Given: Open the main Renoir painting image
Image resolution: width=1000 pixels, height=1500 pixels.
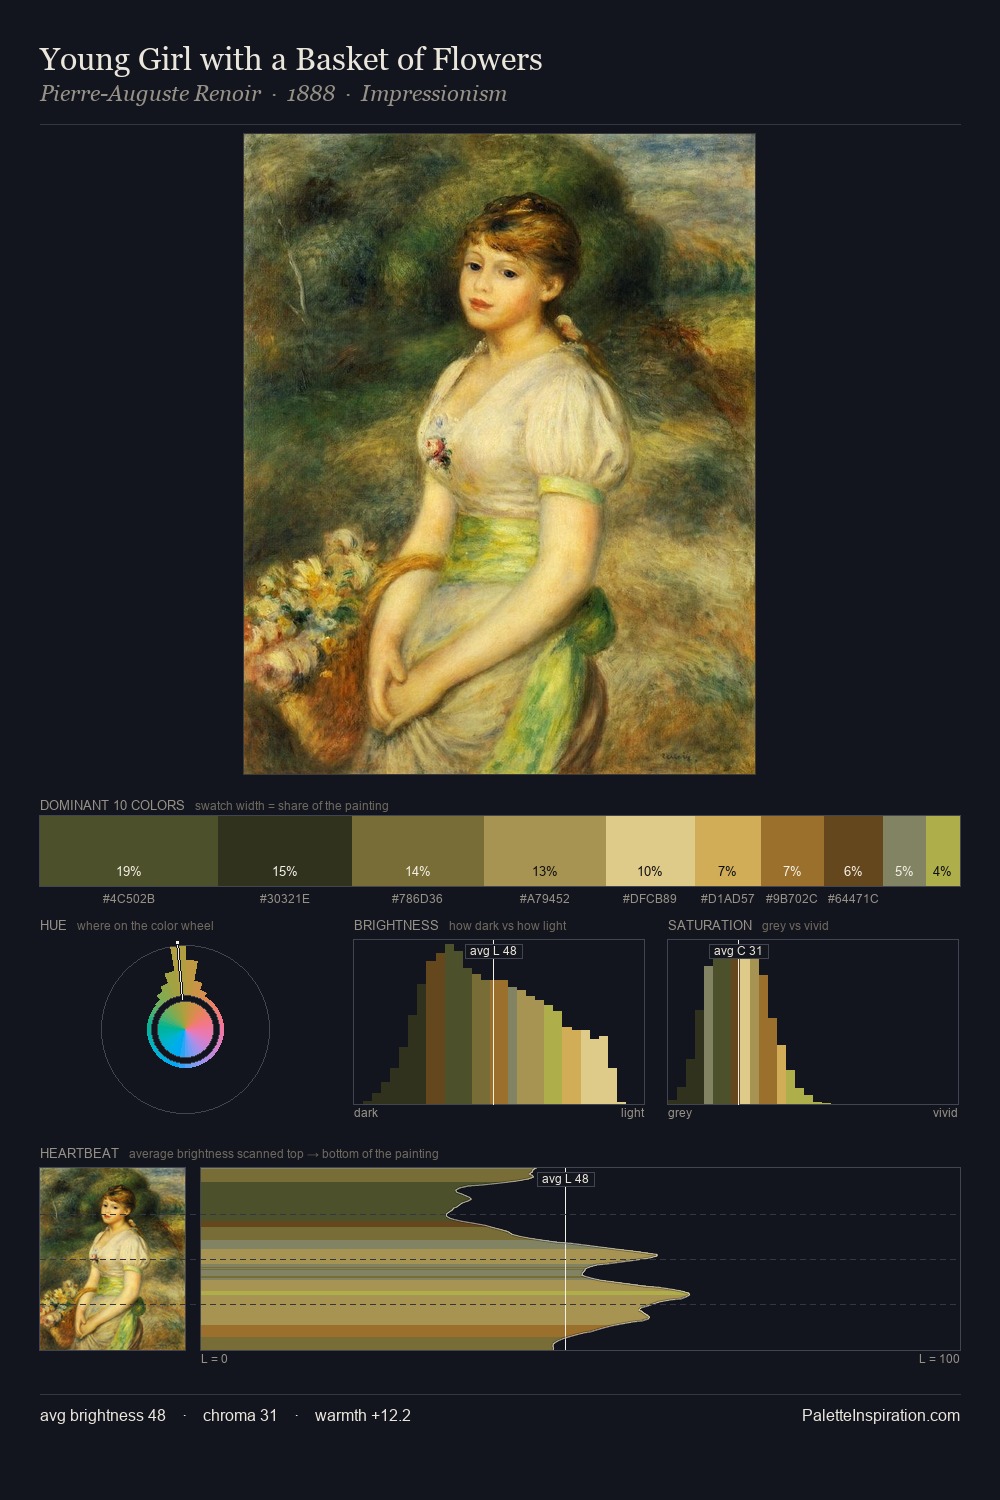Looking at the screenshot, I should (499, 454).
